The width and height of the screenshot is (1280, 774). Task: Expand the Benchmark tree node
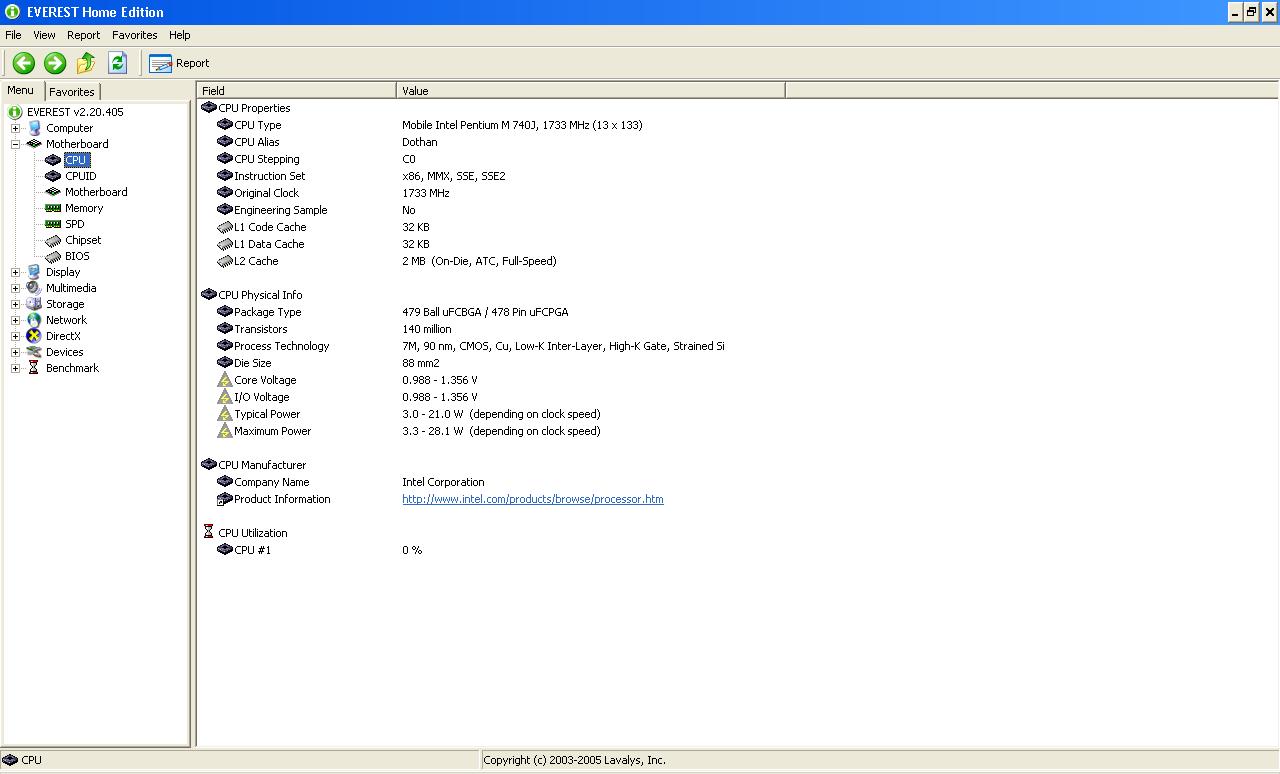click(x=15, y=368)
